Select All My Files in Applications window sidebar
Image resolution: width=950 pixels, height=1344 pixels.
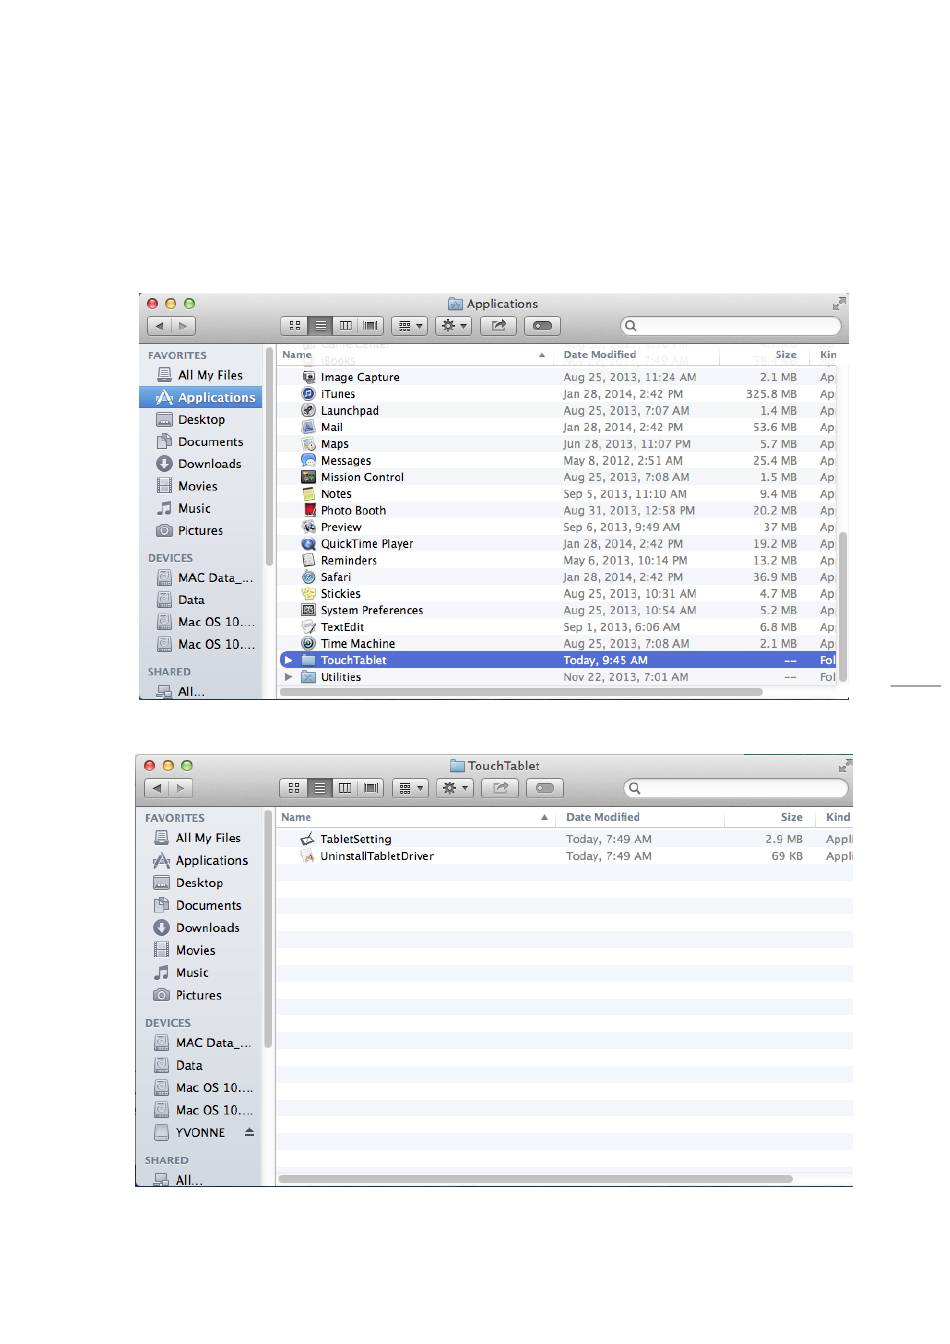tap(201, 375)
